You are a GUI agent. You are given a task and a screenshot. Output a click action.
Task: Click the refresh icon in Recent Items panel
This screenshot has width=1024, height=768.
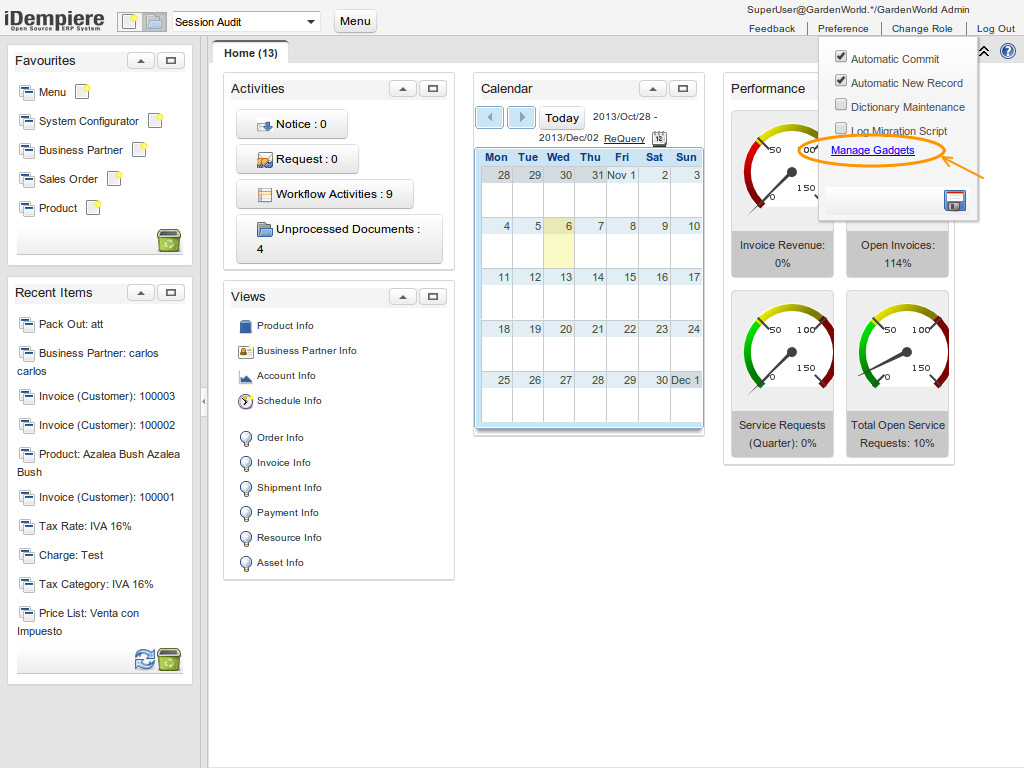click(146, 660)
